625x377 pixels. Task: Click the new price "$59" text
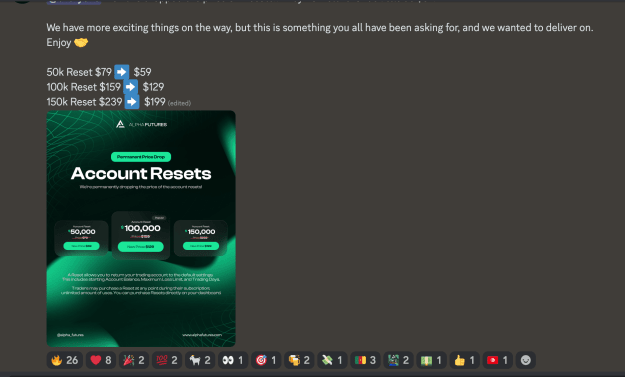click(x=142, y=72)
